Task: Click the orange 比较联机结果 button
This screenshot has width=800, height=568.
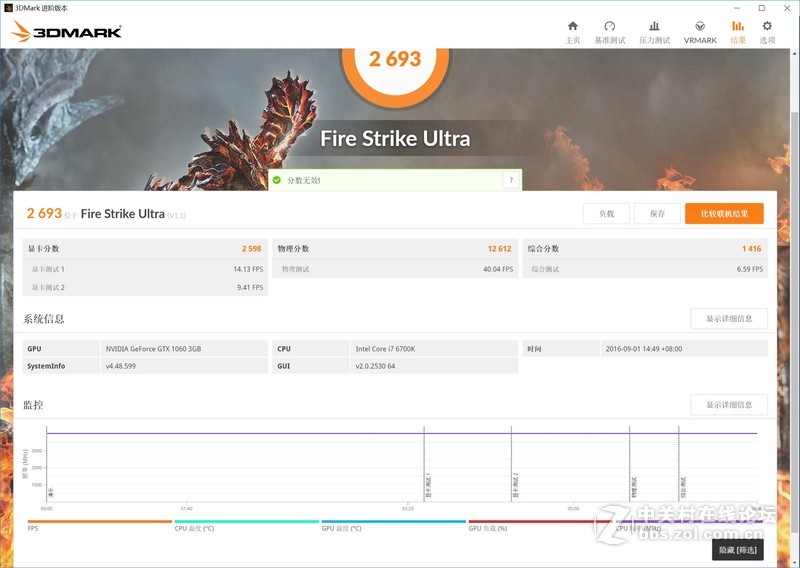Action: 724,214
